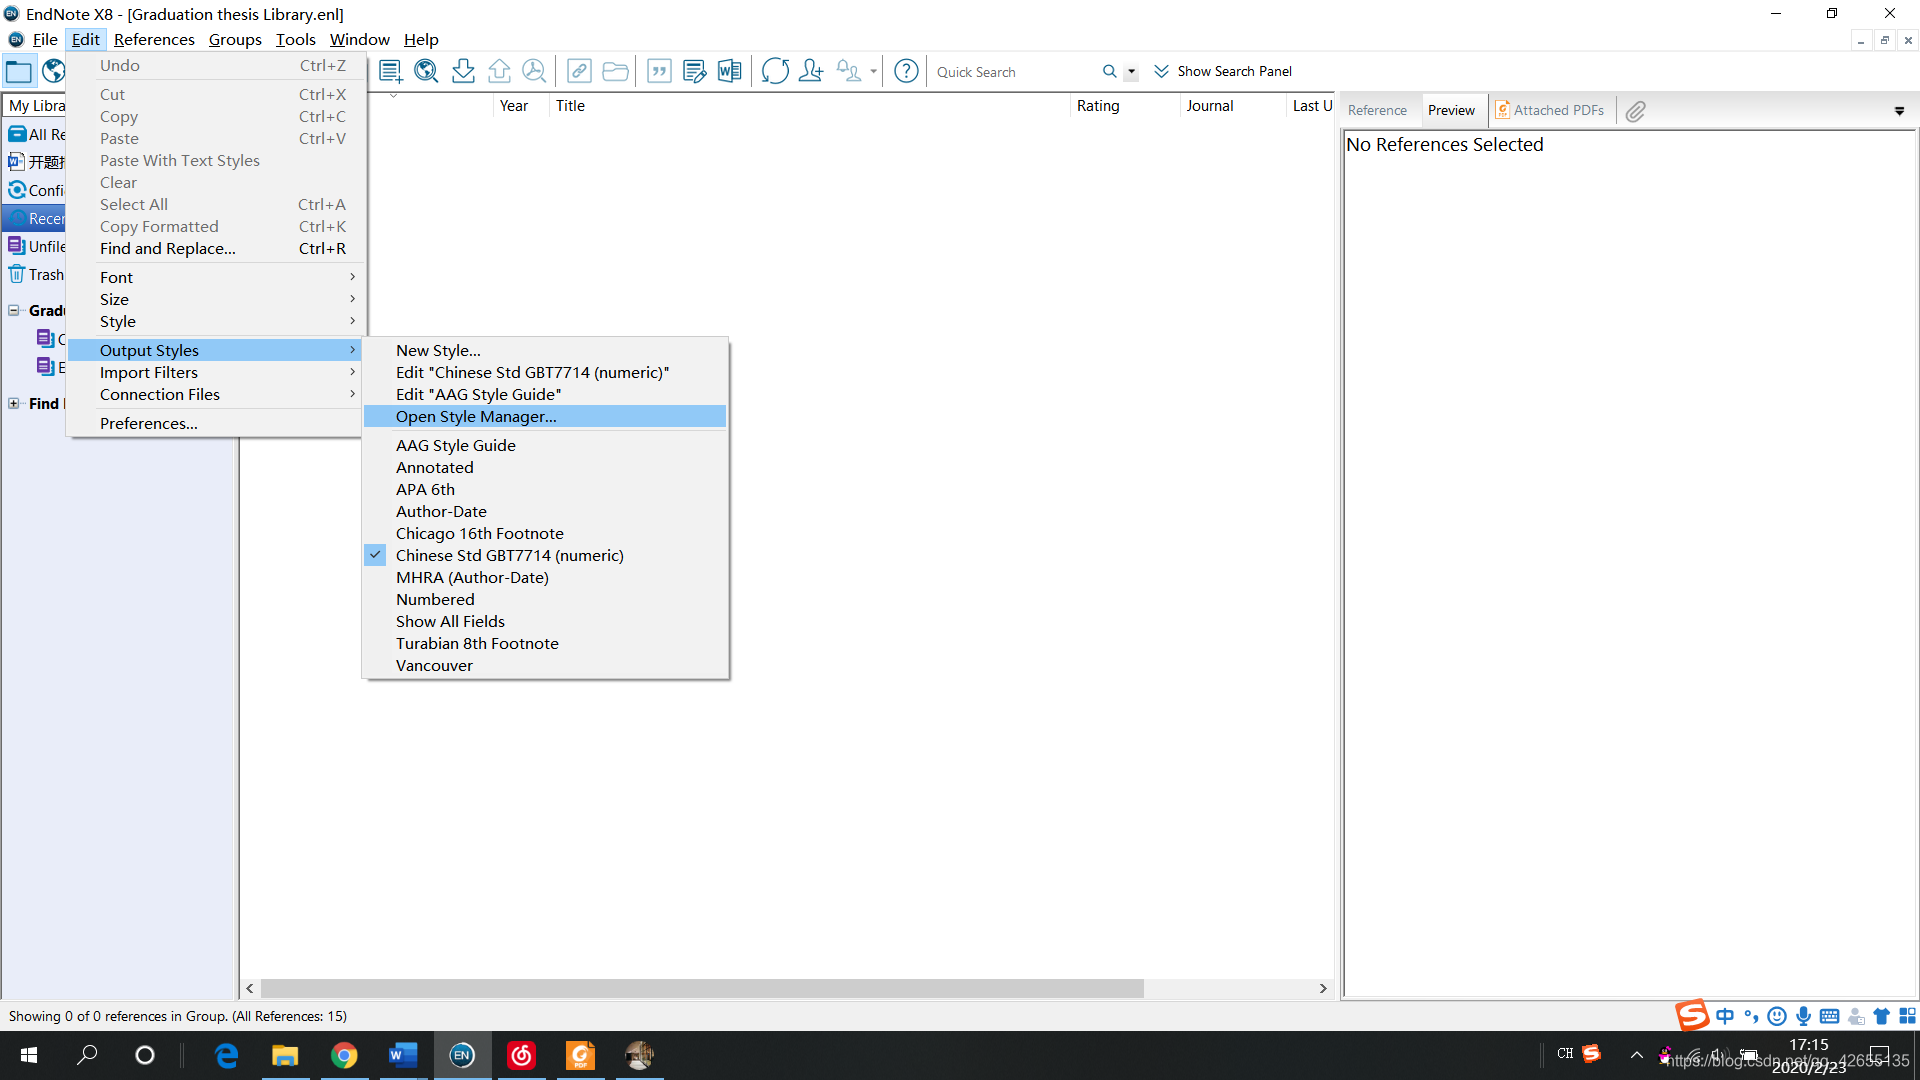Select checked Chinese Std GBT7714 (numeric) style
The height and width of the screenshot is (1080, 1920).
pyautogui.click(x=509, y=555)
